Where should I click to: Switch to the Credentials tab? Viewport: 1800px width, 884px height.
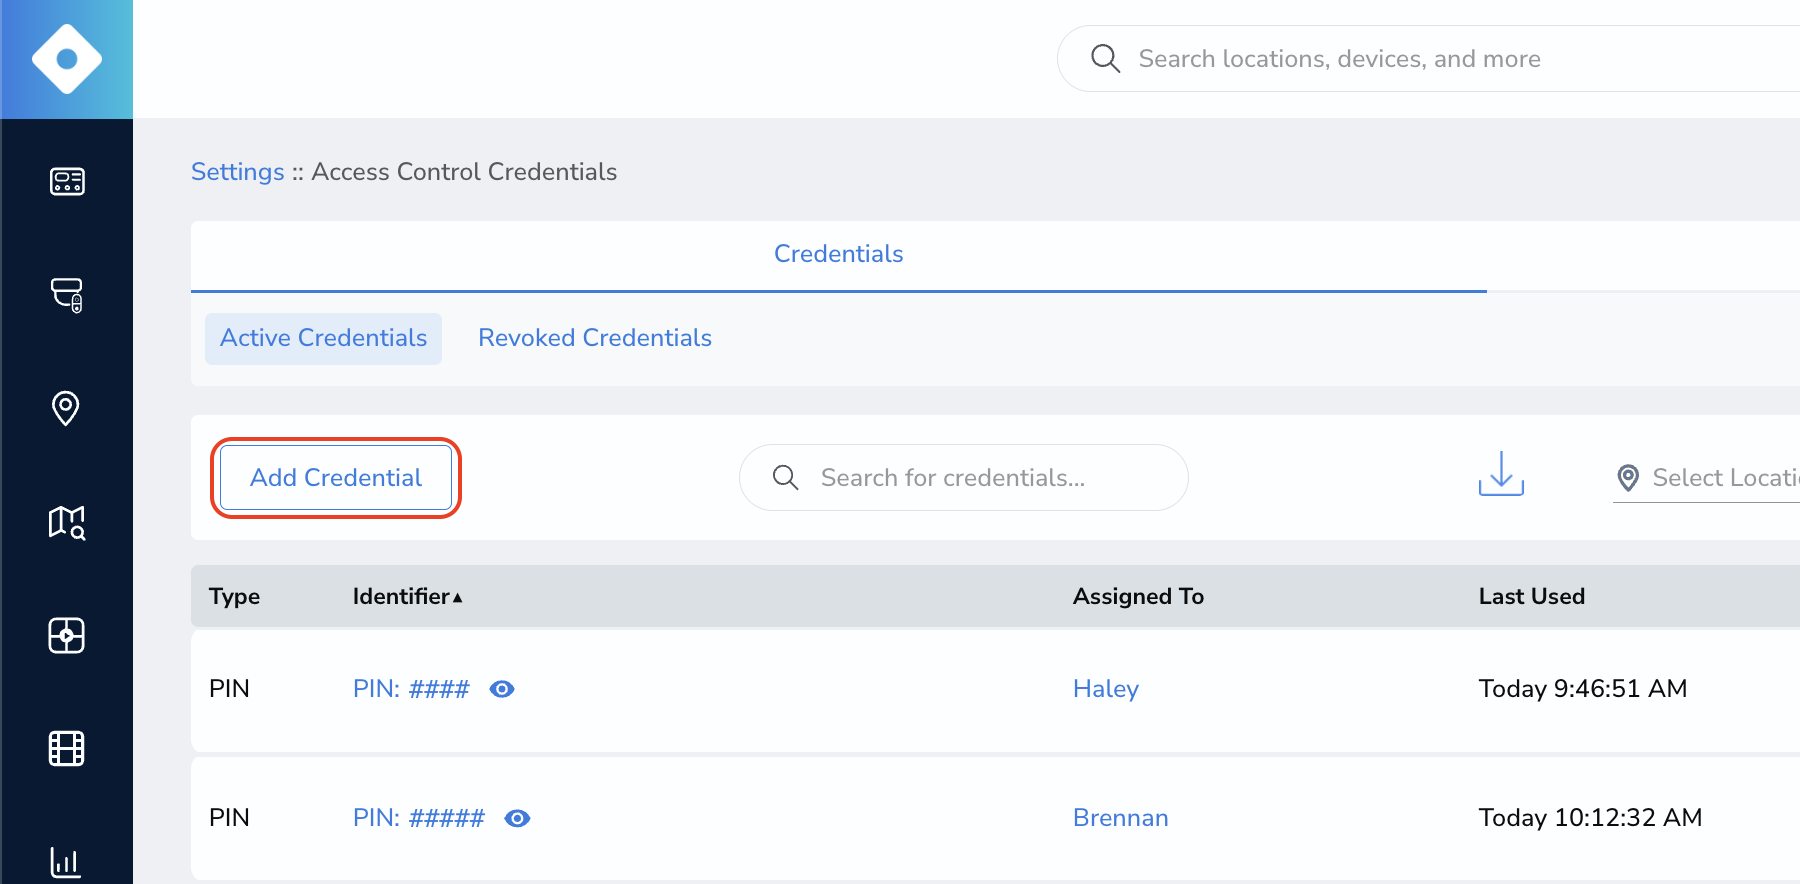pos(838,254)
